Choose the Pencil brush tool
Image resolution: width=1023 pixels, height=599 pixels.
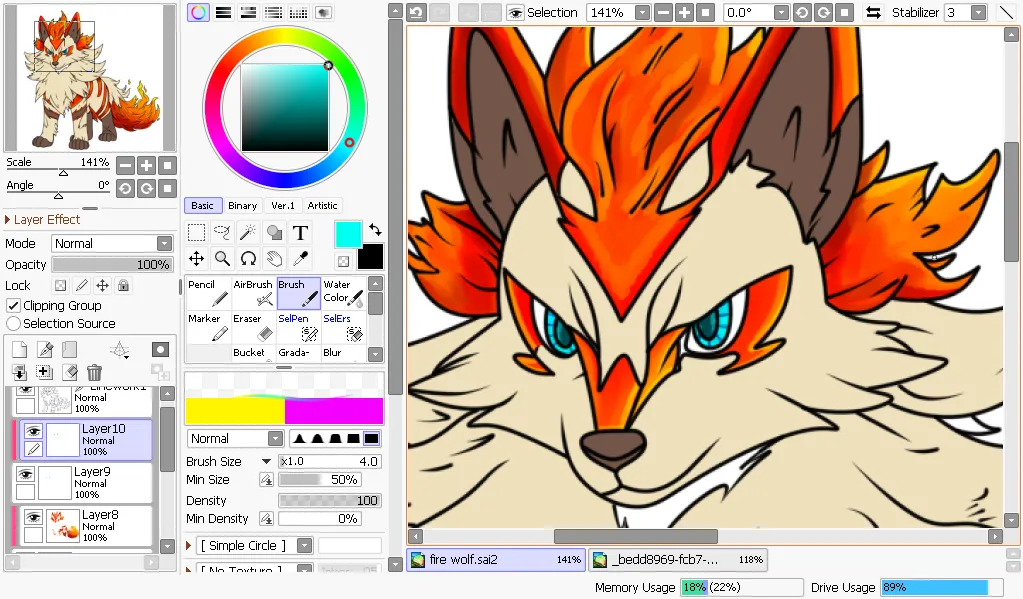[208, 293]
